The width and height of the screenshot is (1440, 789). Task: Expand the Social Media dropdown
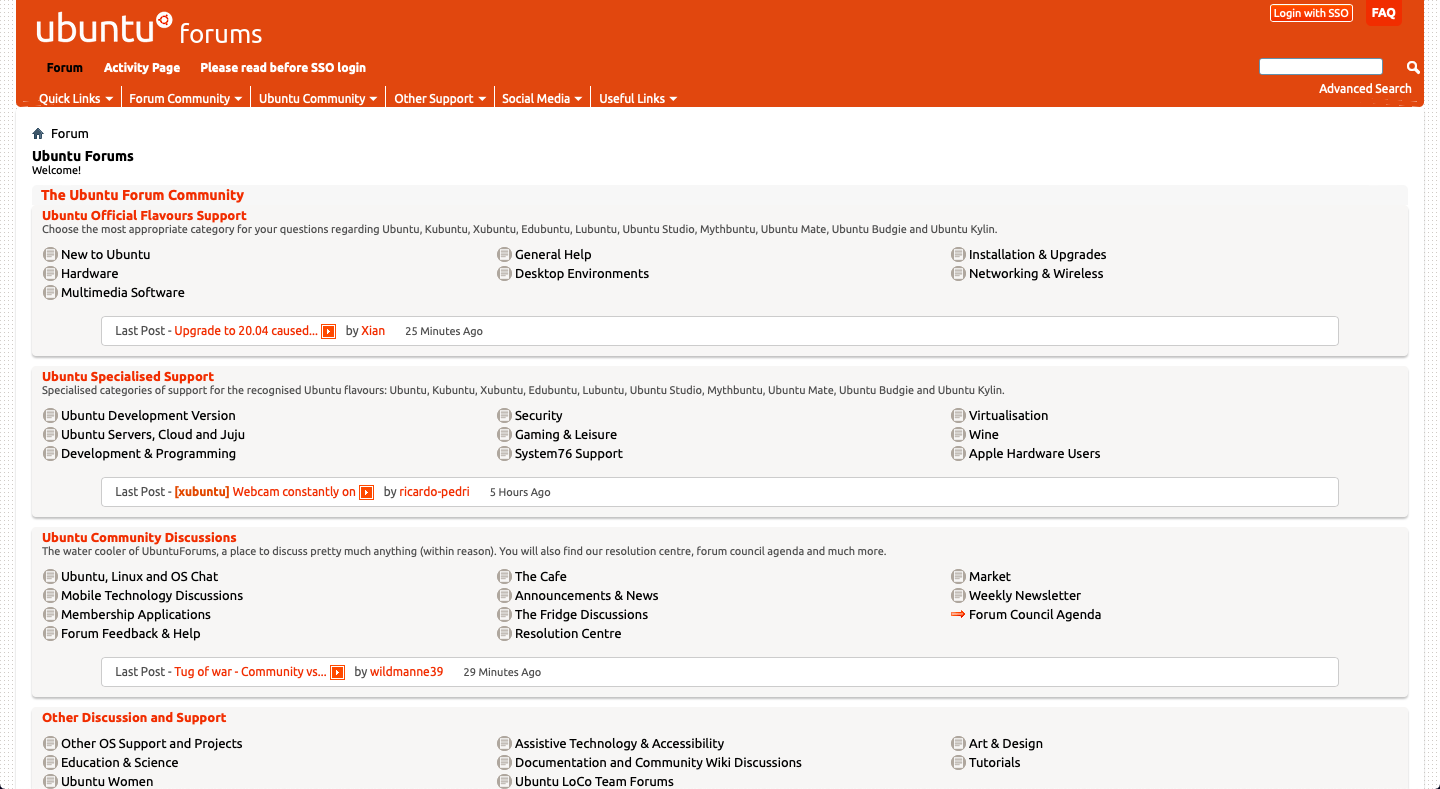[541, 99]
